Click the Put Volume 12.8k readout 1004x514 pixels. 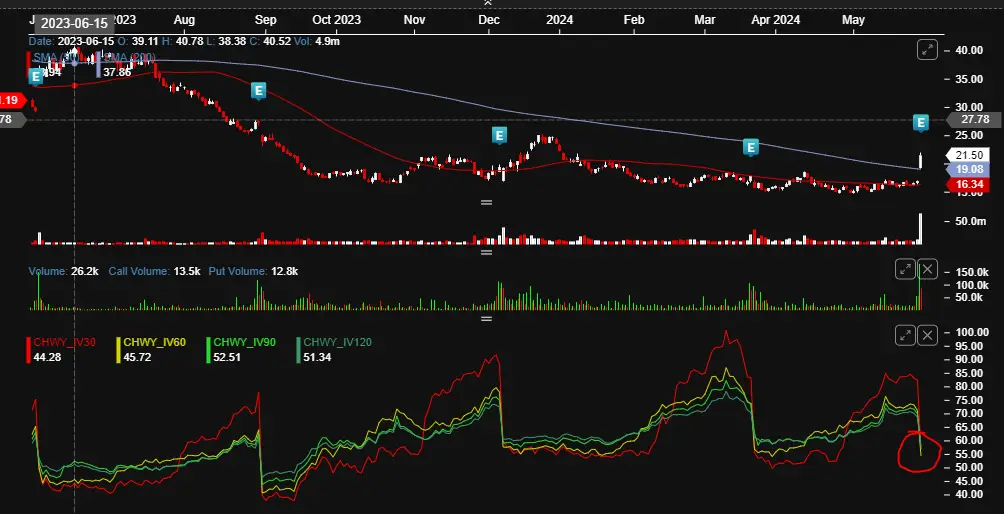click(253, 271)
